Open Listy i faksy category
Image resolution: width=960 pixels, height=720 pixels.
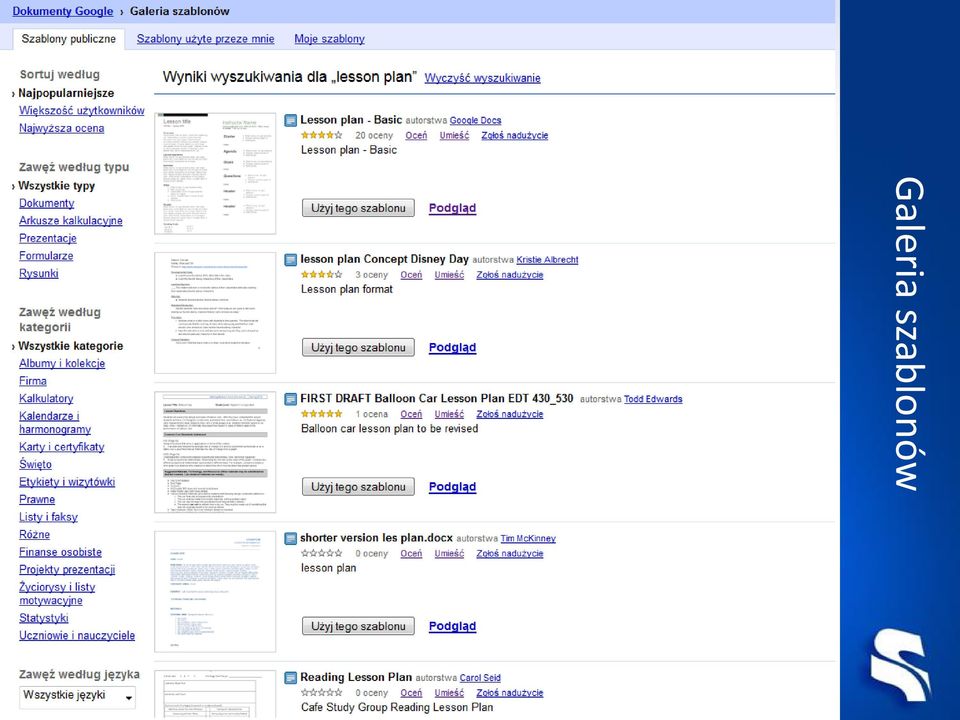click(x=48, y=517)
